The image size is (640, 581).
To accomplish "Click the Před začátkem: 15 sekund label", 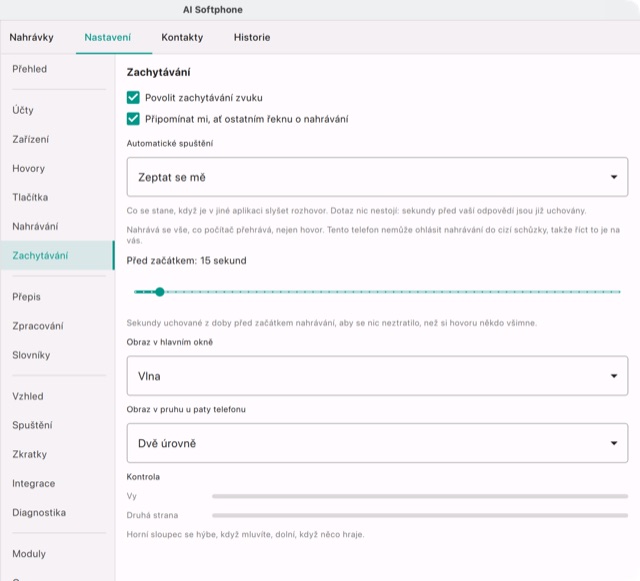I will tap(187, 260).
